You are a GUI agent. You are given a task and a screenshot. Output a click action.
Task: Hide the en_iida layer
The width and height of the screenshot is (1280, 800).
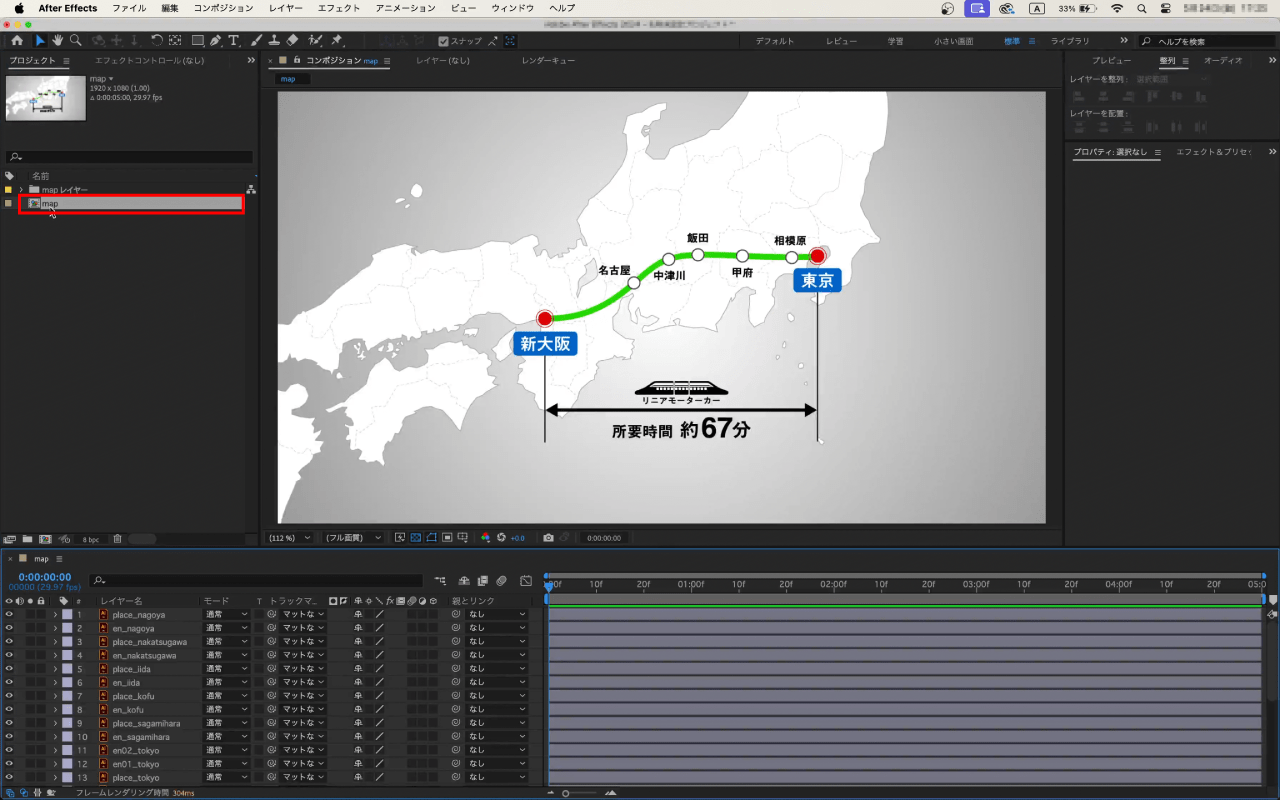(x=9, y=682)
